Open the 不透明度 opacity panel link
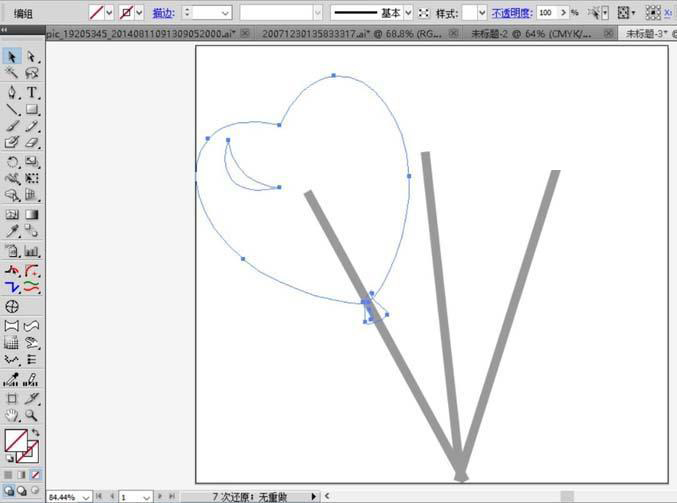677x503 pixels. click(512, 13)
